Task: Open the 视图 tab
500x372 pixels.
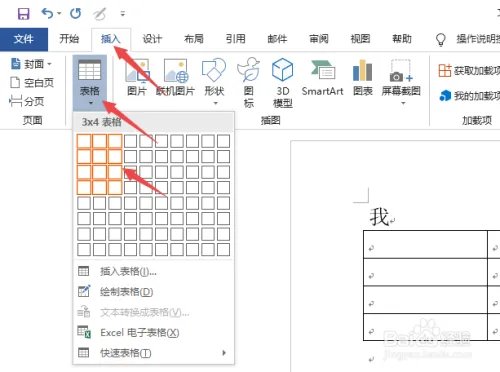Action: tap(360, 39)
